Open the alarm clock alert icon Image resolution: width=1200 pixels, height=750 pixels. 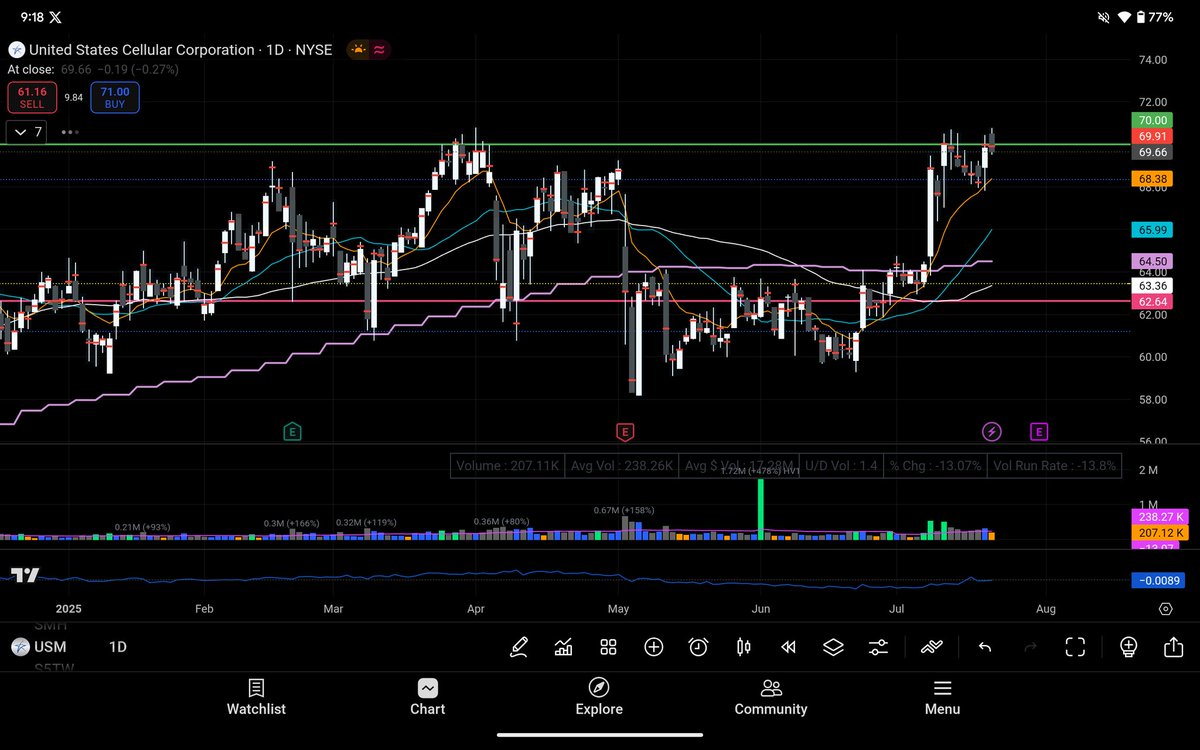pyautogui.click(x=698, y=647)
